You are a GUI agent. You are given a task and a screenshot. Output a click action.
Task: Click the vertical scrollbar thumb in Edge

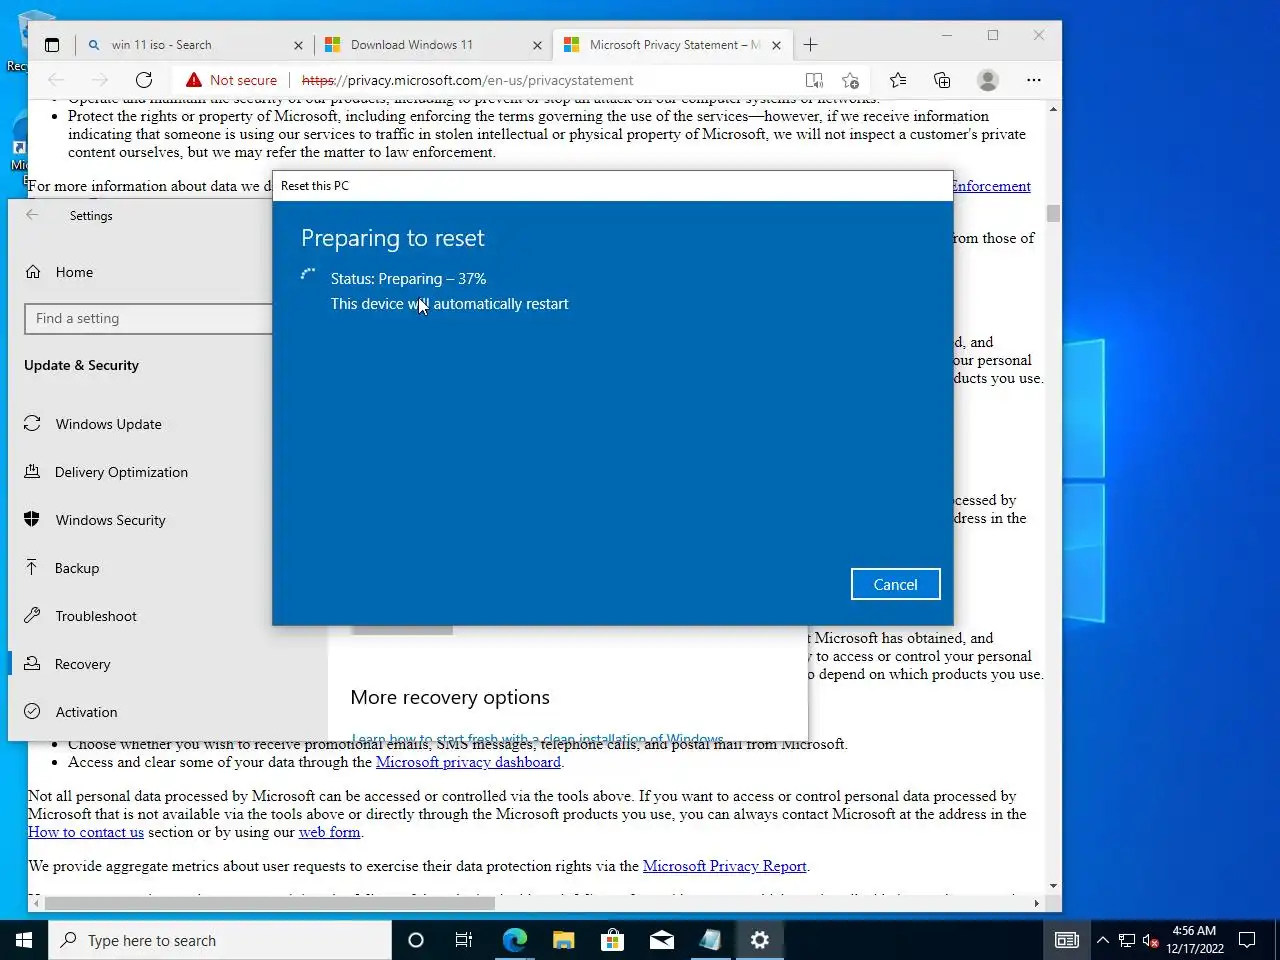(x=1053, y=213)
